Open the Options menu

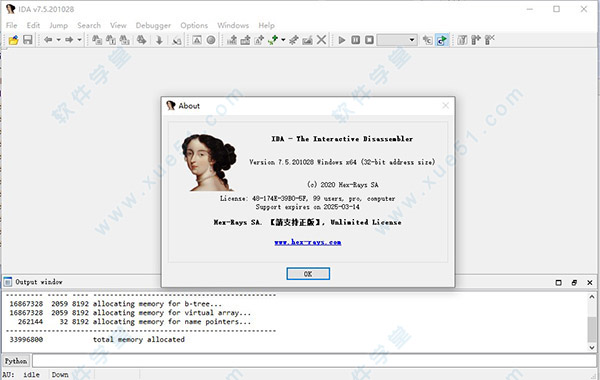pyautogui.click(x=194, y=25)
